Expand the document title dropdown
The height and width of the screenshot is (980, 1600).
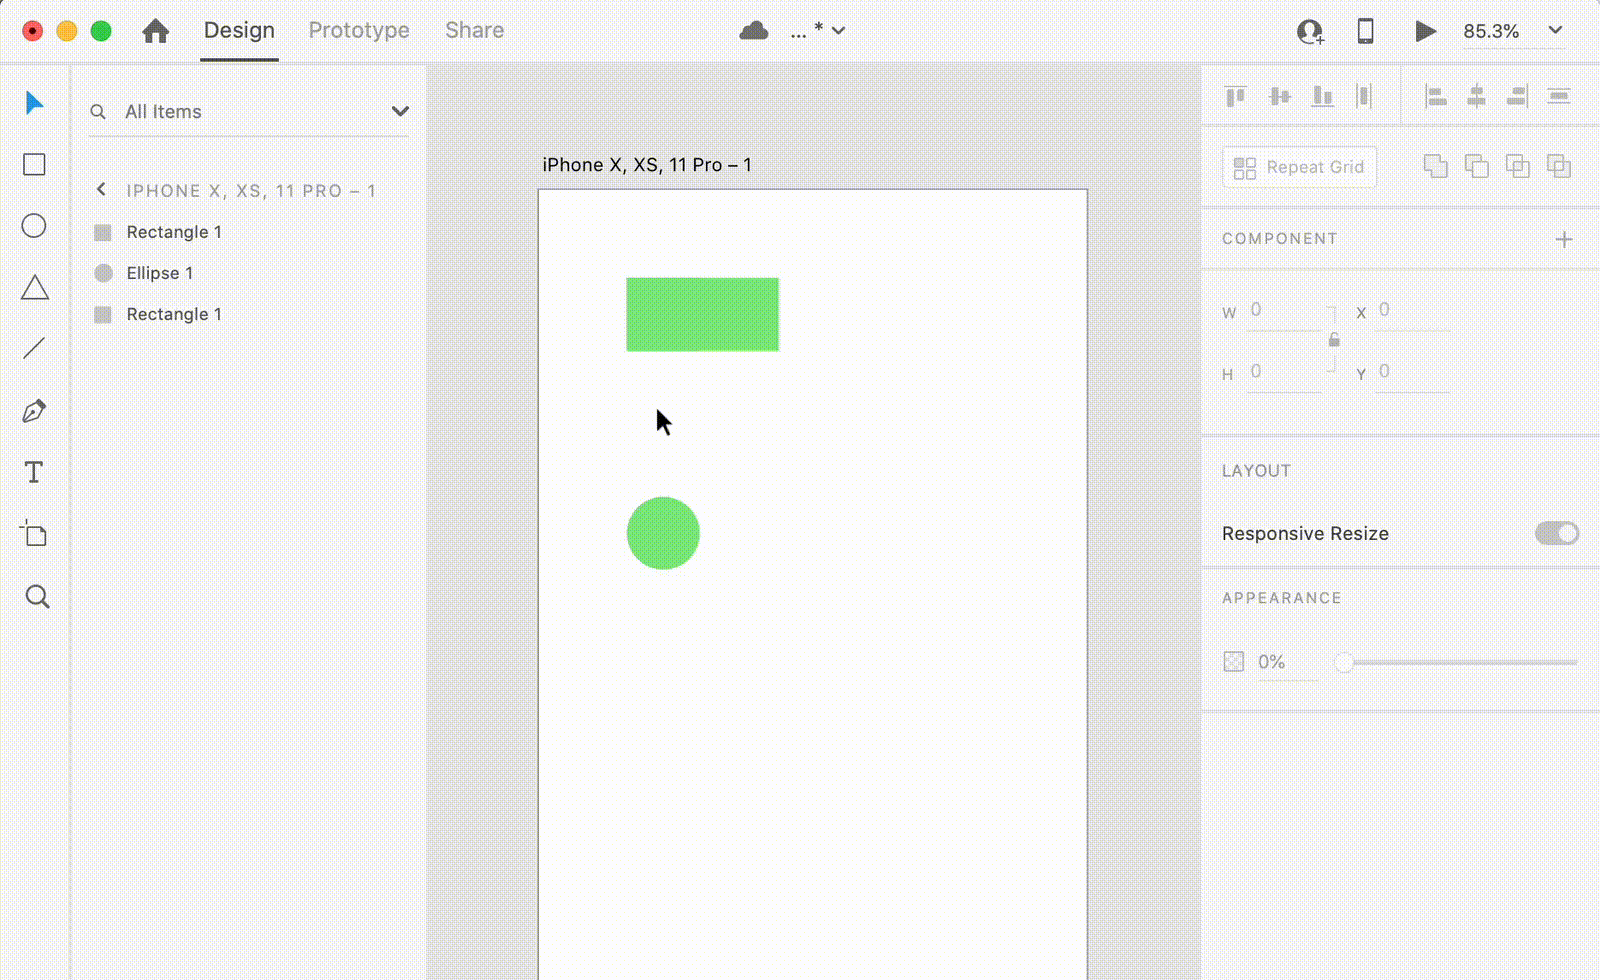click(x=838, y=31)
